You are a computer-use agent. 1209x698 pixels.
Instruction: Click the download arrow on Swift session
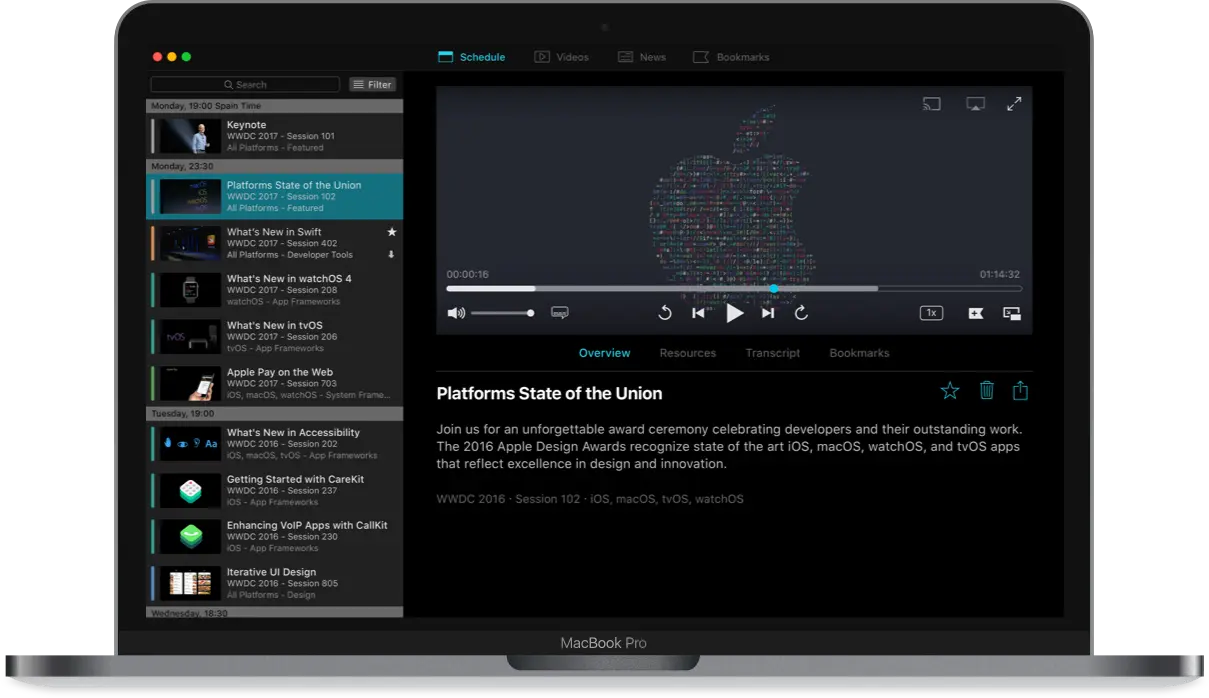coord(391,255)
